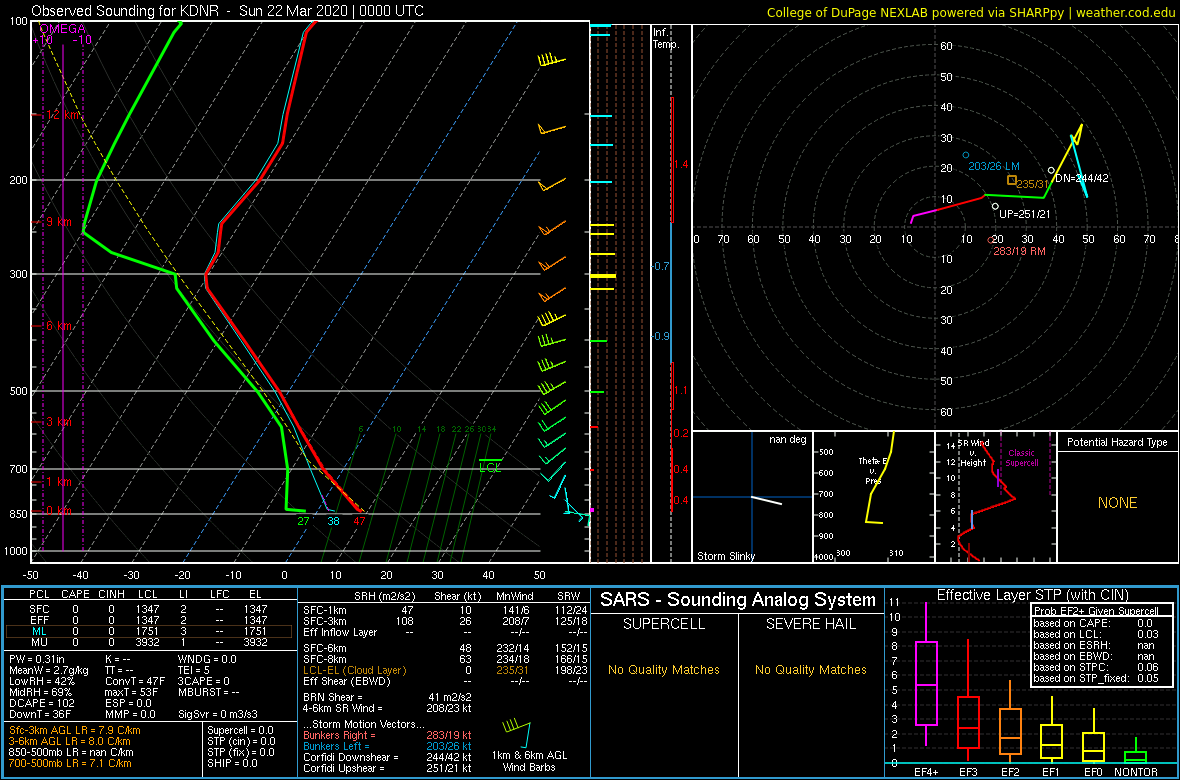This screenshot has height=780, width=1180.
Task: Click No Quality Matches under SUPERCELL
Action: point(664,669)
